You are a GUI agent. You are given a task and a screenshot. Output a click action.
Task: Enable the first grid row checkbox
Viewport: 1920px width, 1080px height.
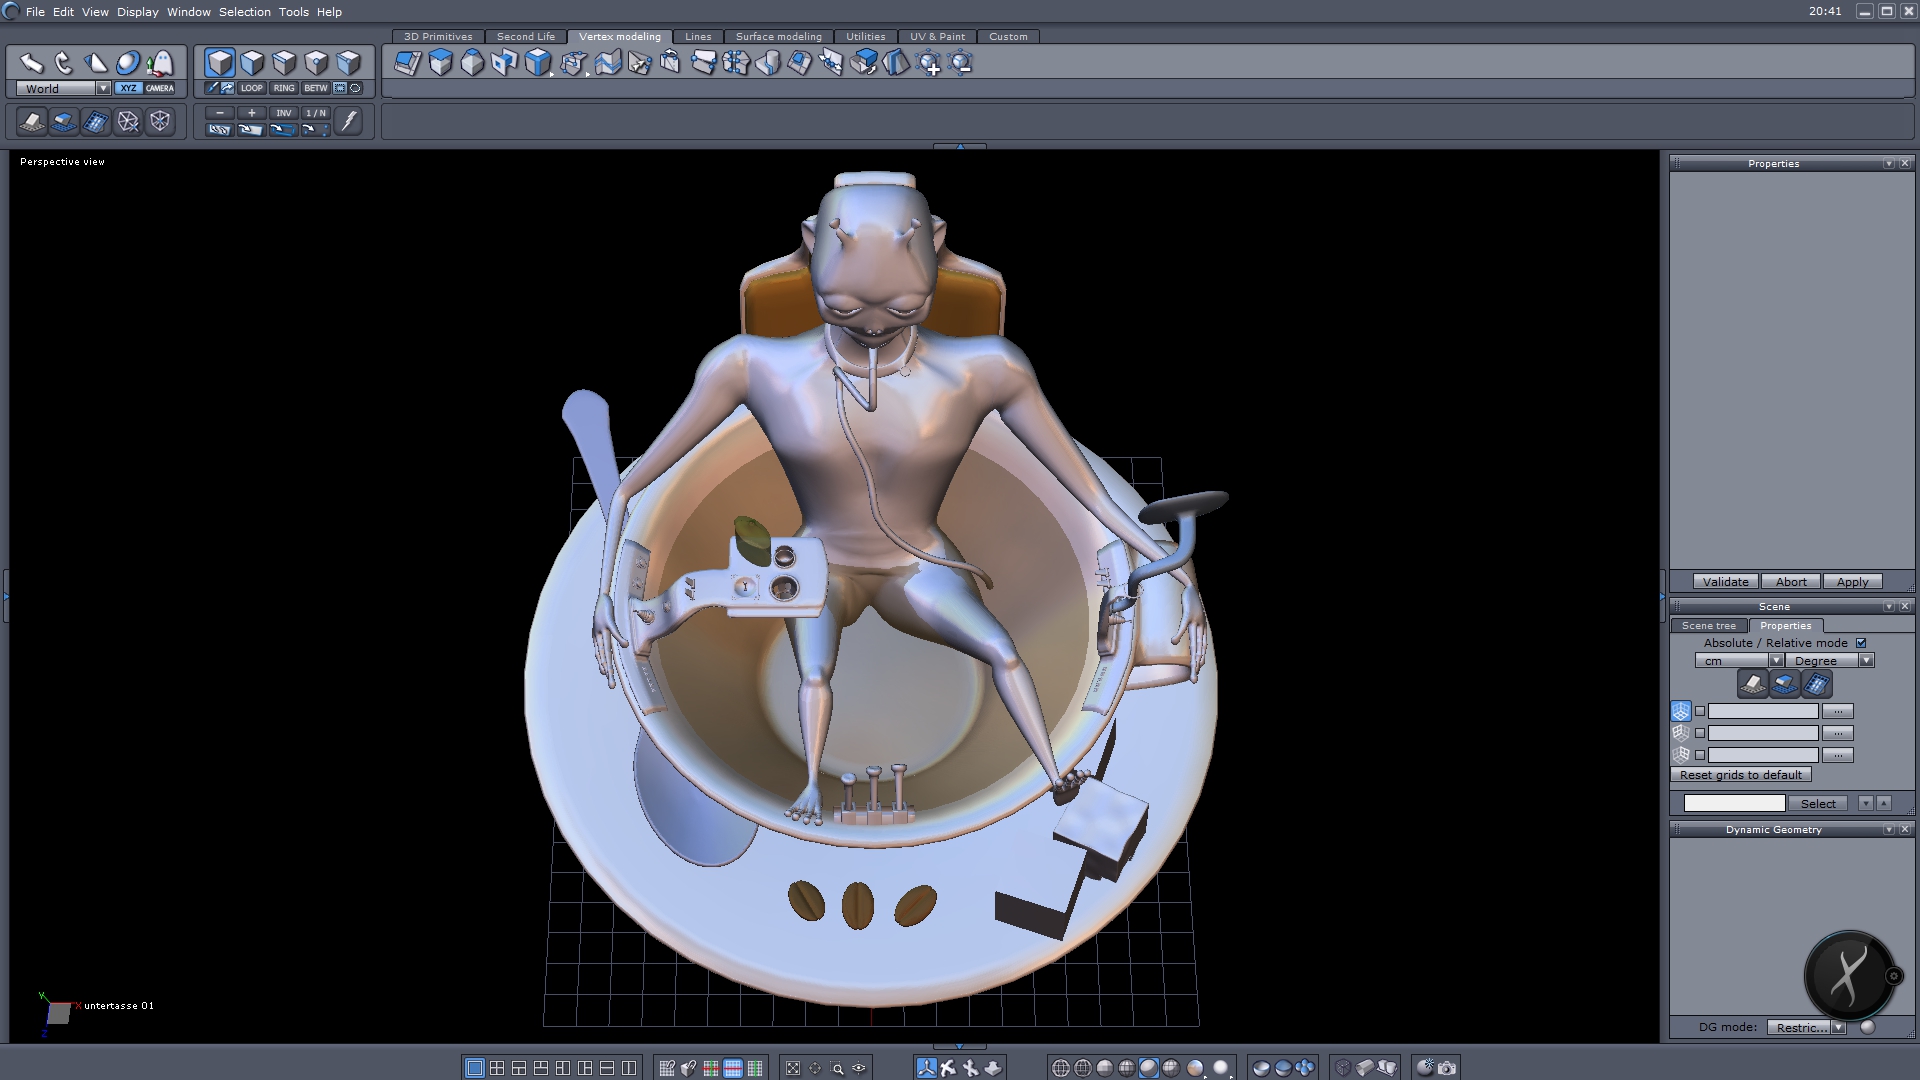click(x=1700, y=711)
